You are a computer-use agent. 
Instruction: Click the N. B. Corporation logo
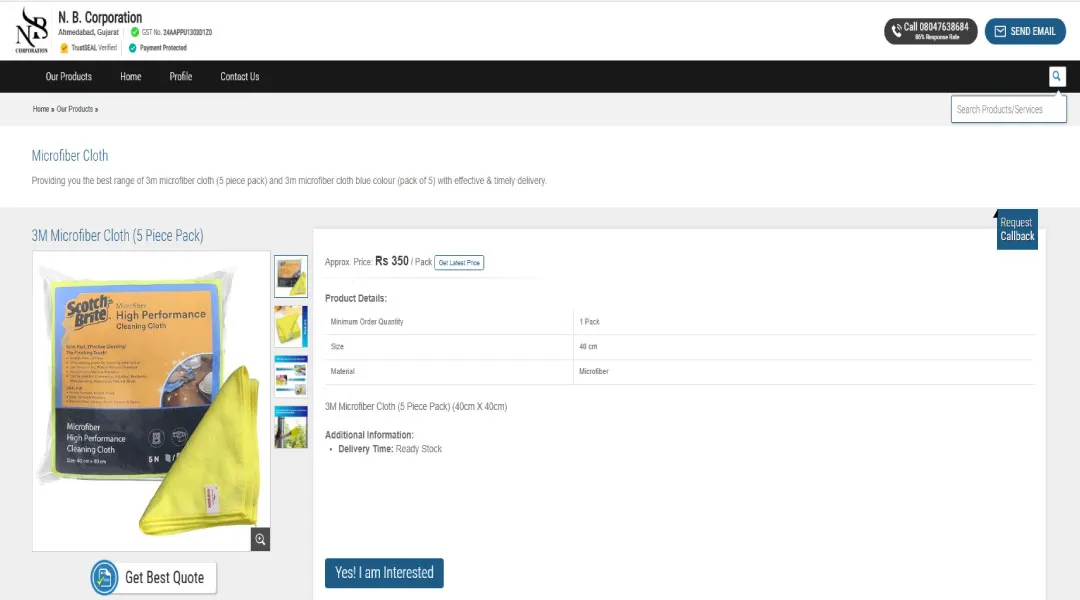click(x=32, y=30)
